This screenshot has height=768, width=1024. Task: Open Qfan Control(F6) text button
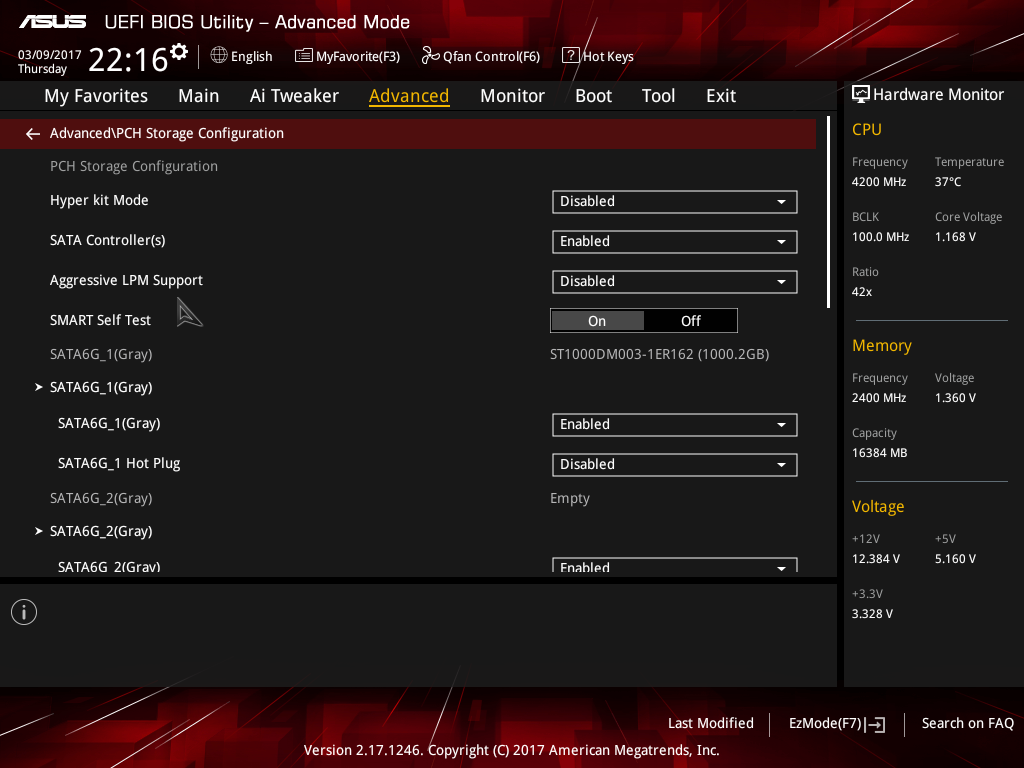click(x=491, y=57)
